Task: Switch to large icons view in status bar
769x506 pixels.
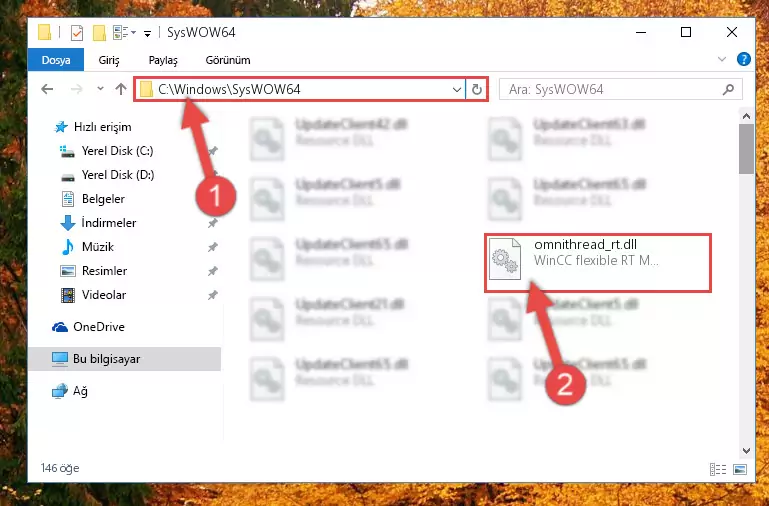Action: click(x=740, y=469)
